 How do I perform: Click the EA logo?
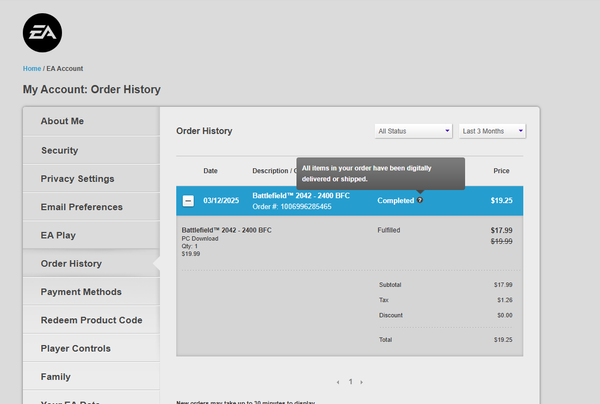tap(42, 35)
